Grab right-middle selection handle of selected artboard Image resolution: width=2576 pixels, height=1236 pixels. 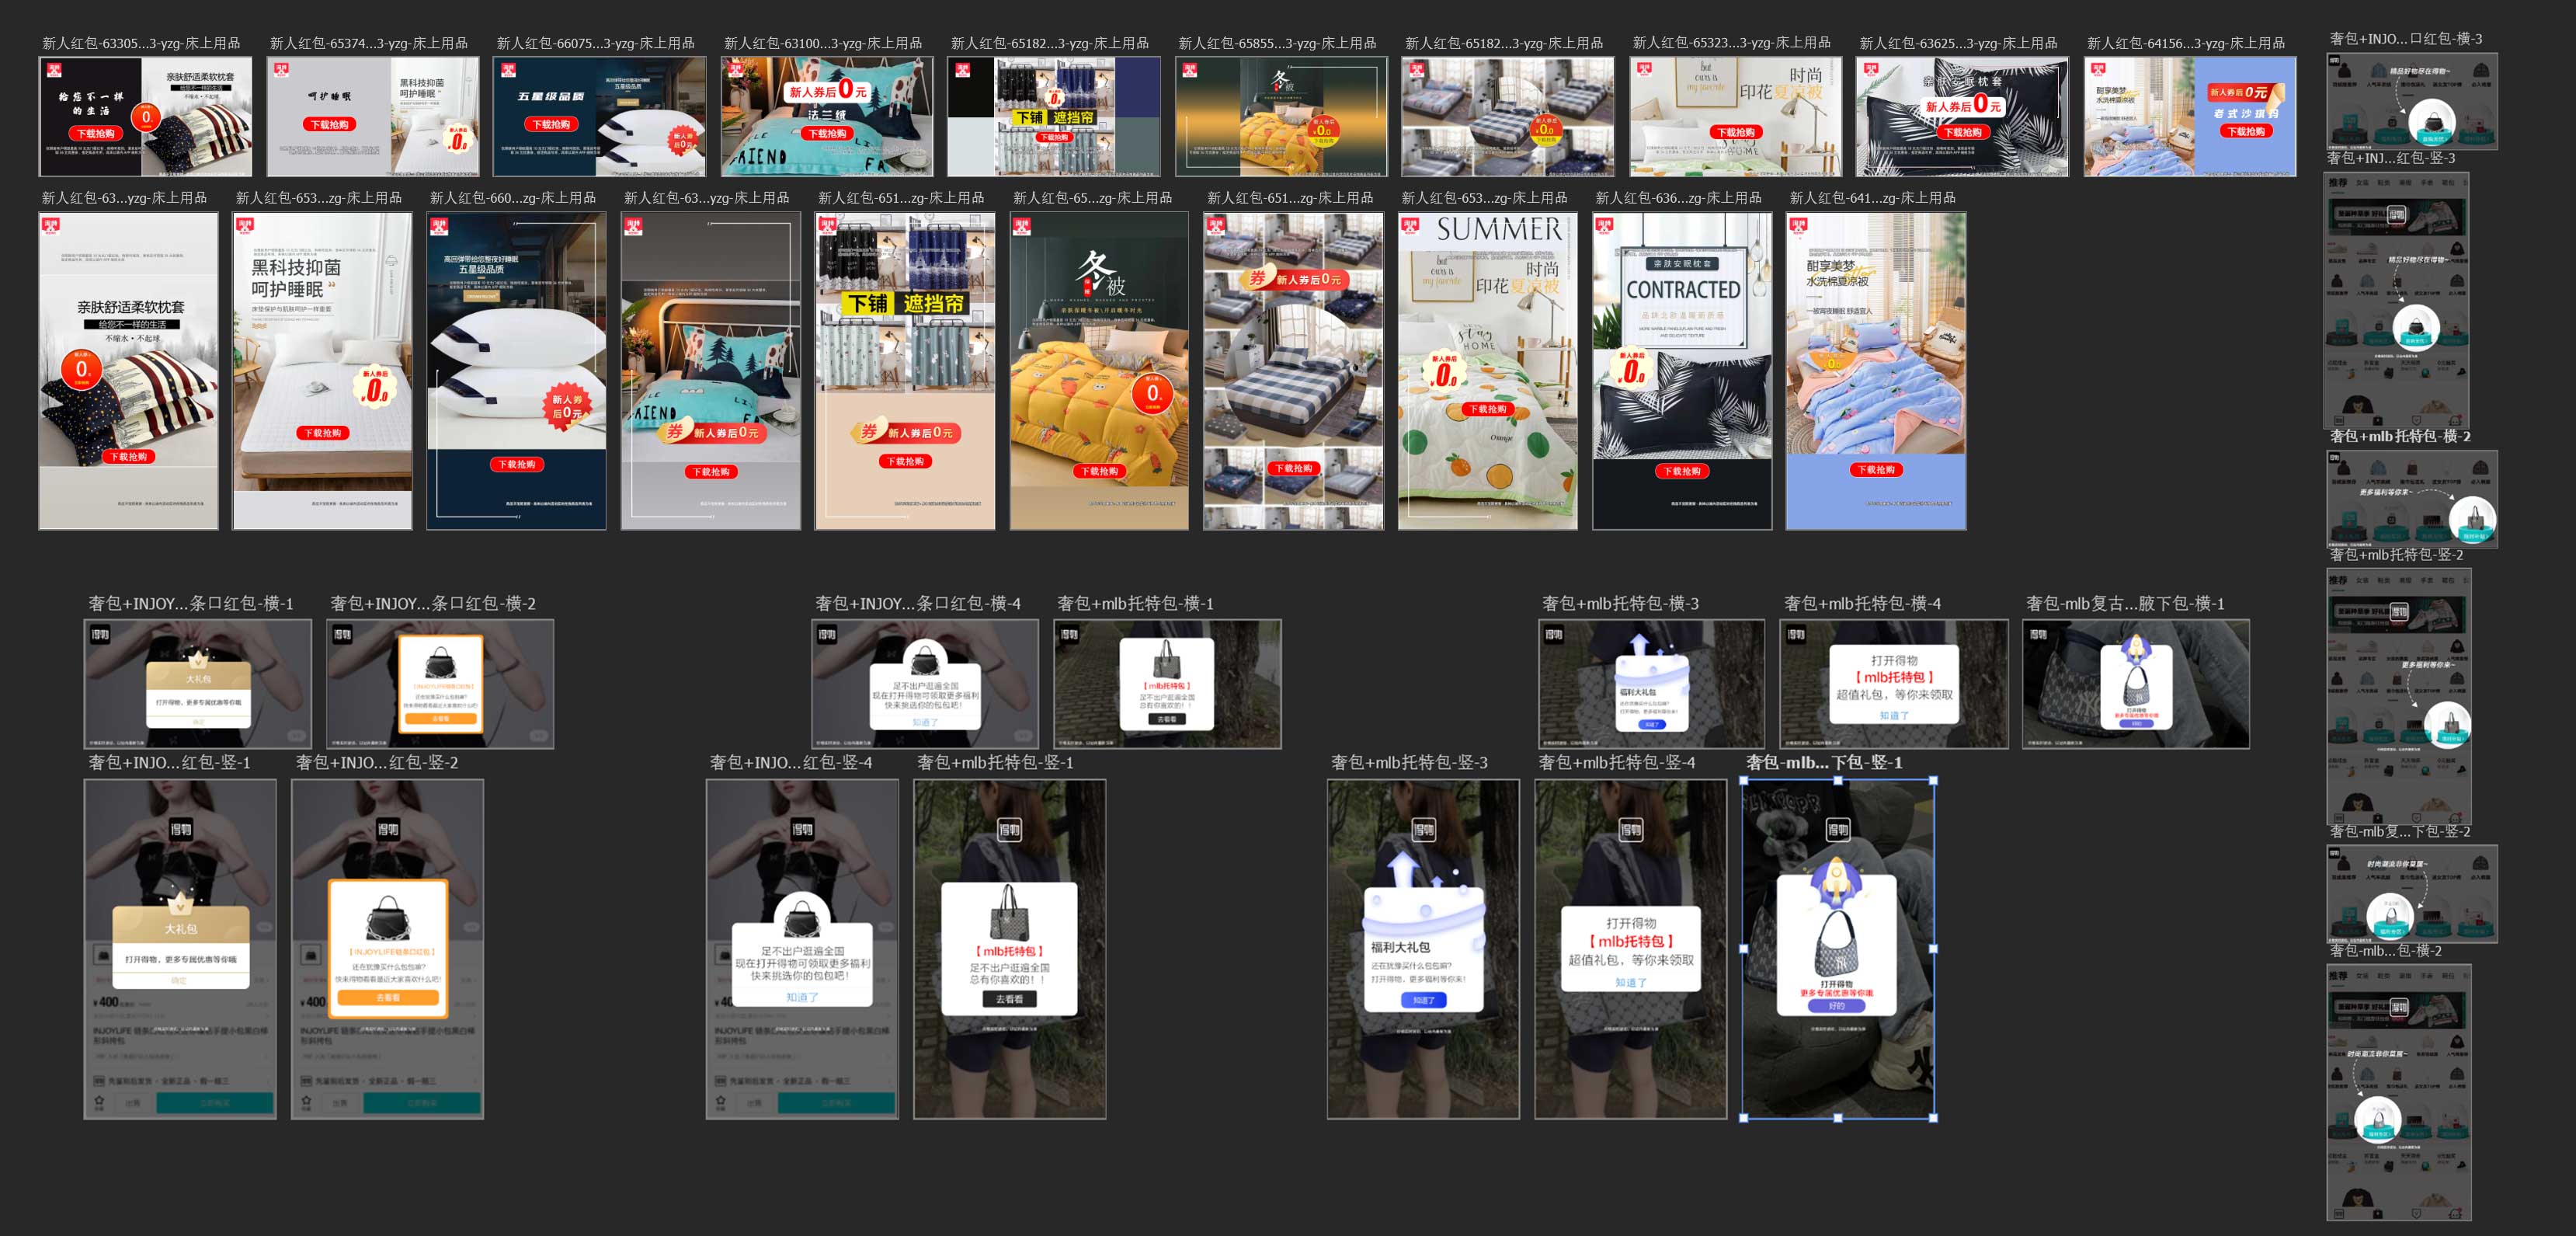1933,949
